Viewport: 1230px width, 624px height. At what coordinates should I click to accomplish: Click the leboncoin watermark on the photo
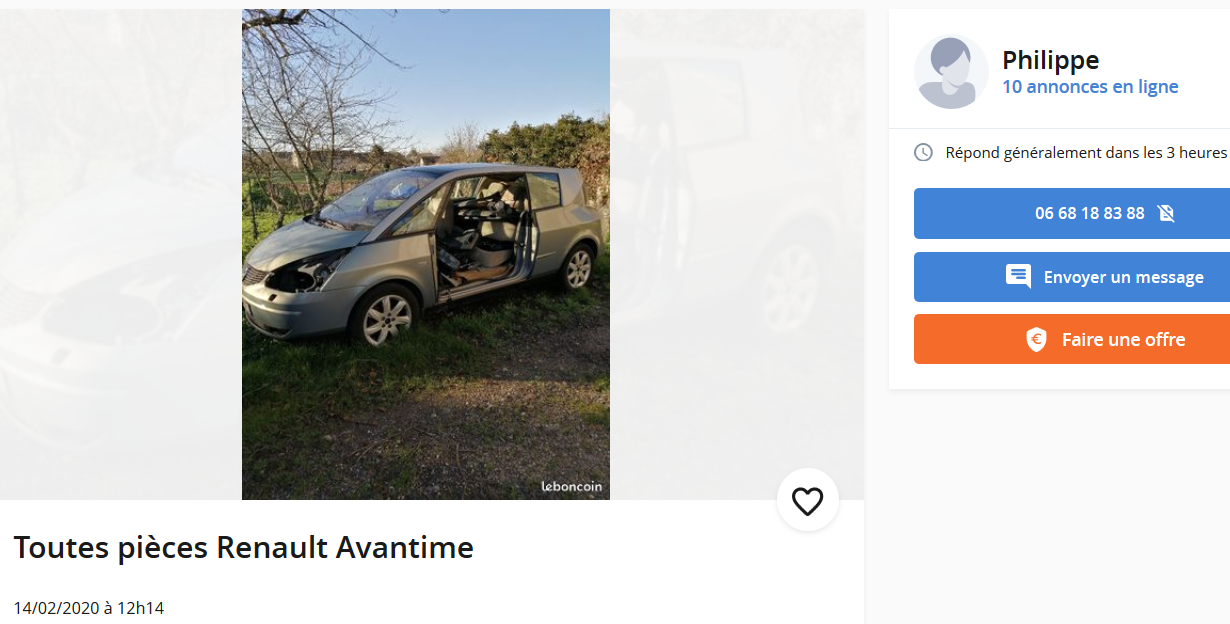point(572,487)
